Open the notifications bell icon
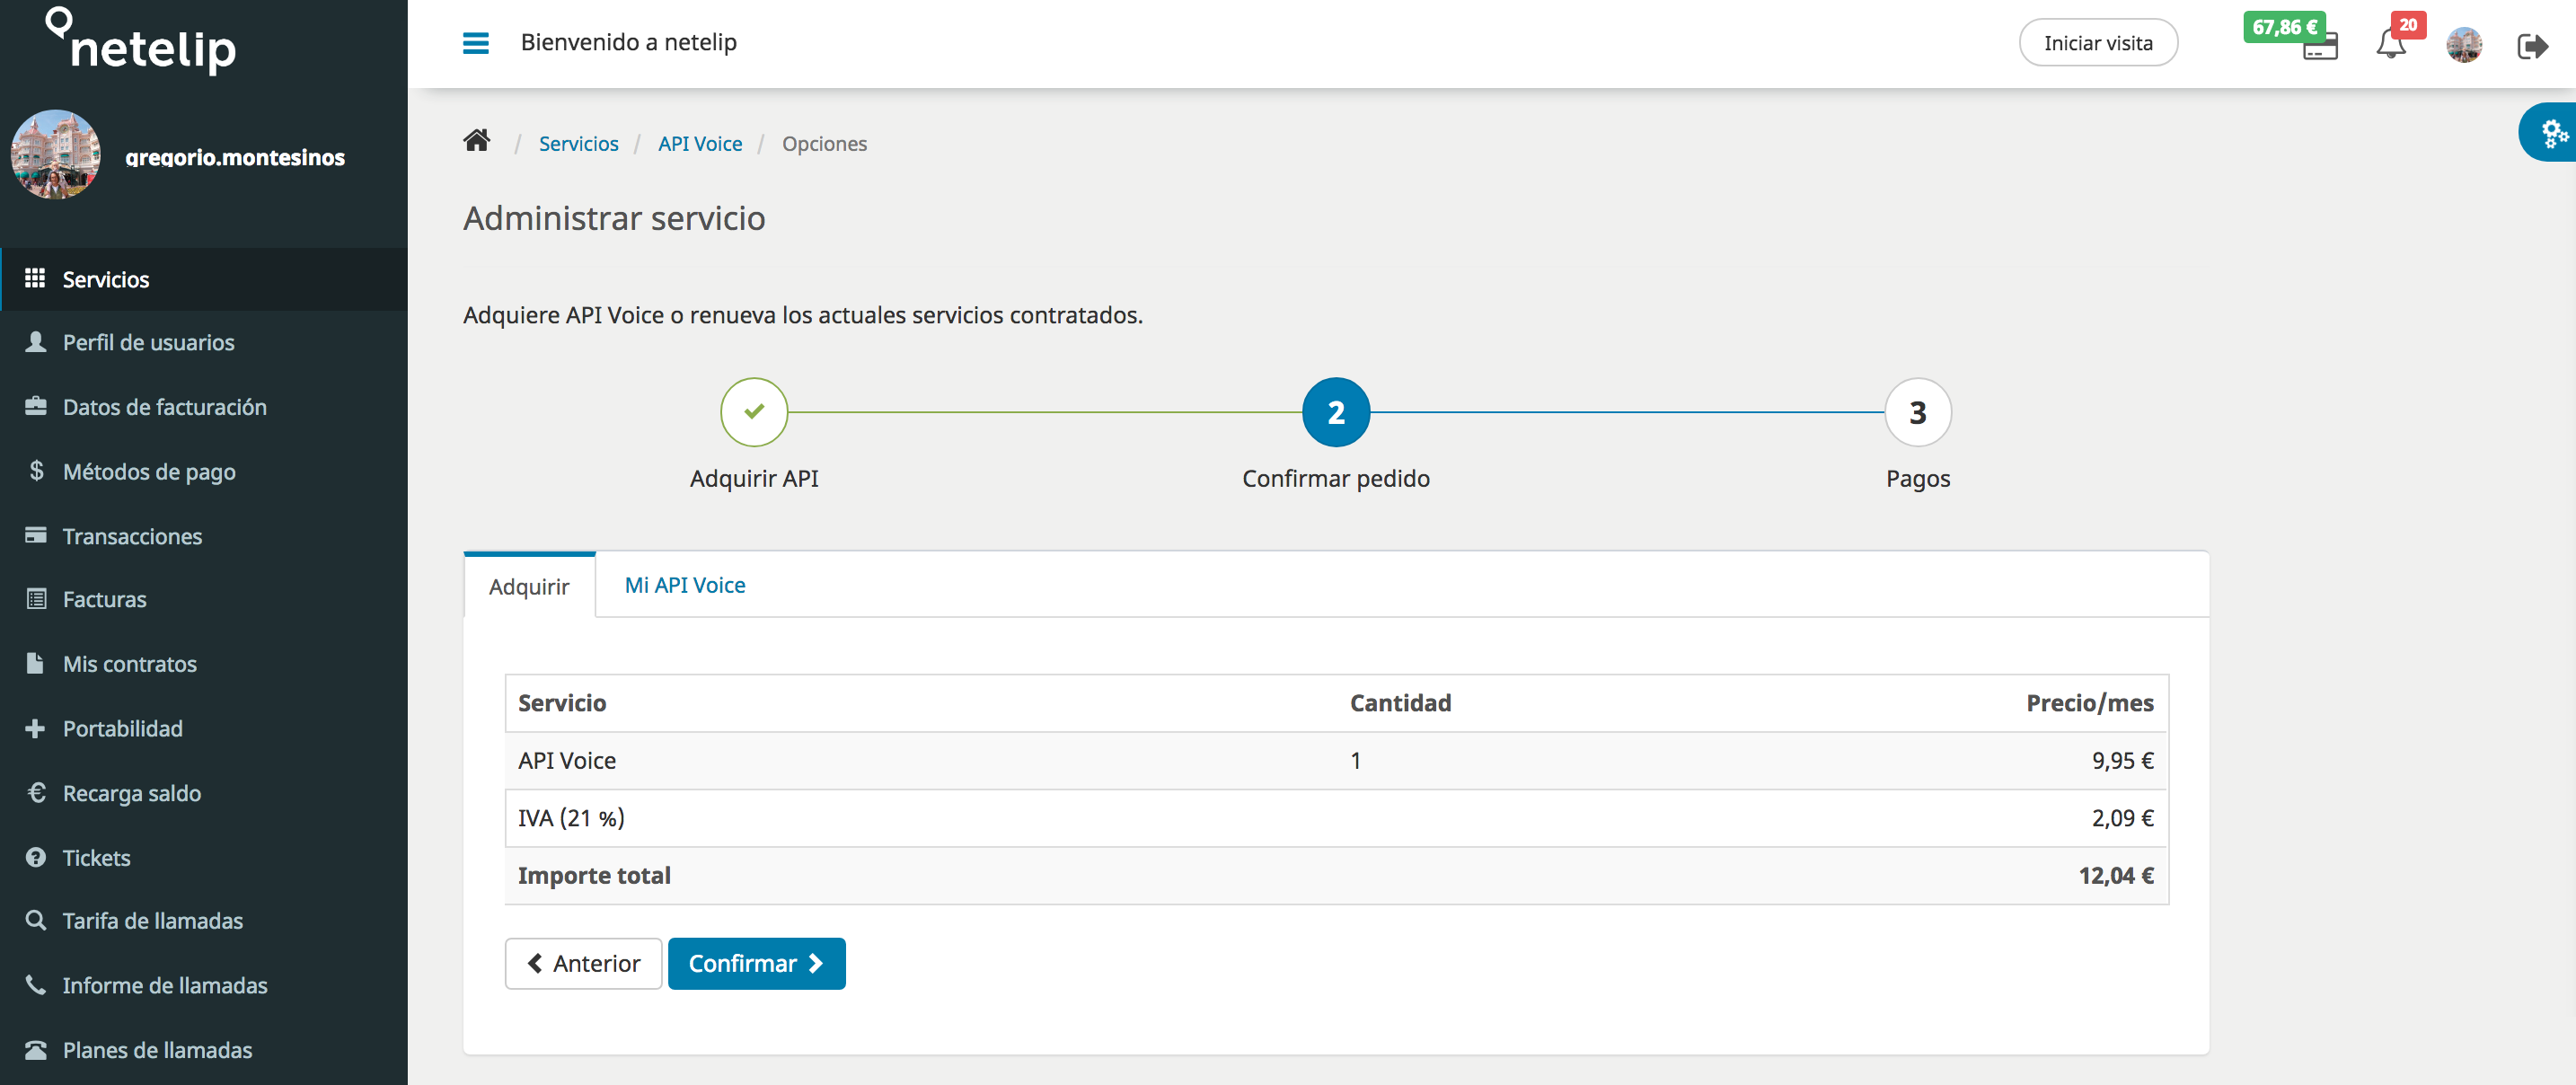 (x=2391, y=44)
